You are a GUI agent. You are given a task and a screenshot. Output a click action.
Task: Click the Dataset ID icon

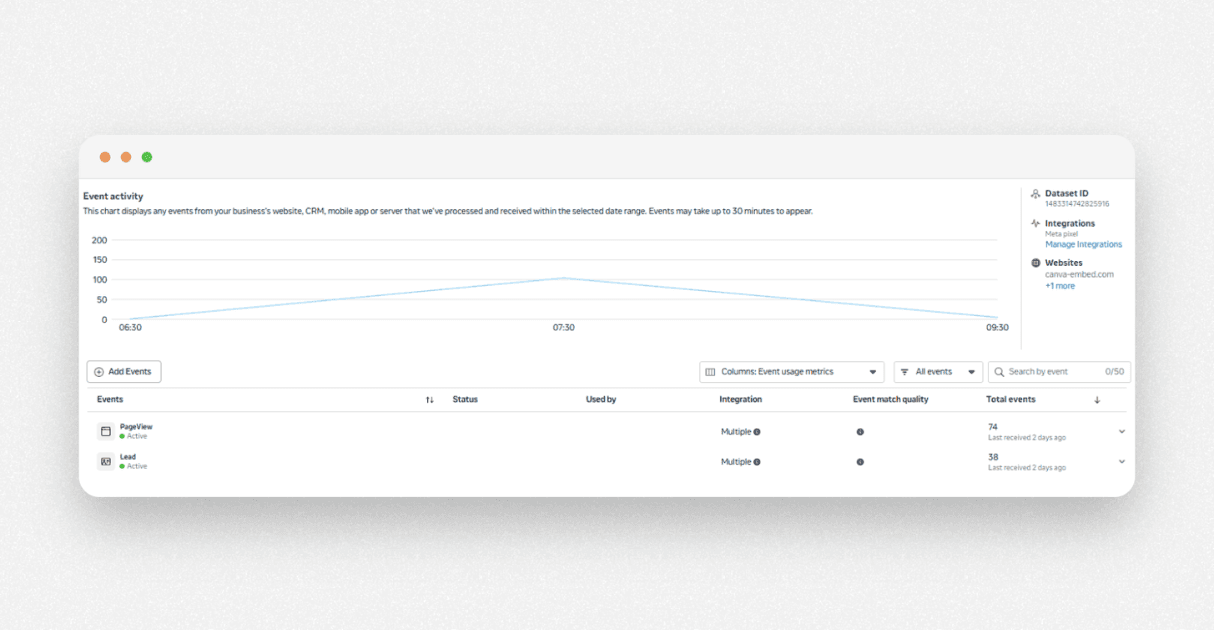tap(1035, 194)
